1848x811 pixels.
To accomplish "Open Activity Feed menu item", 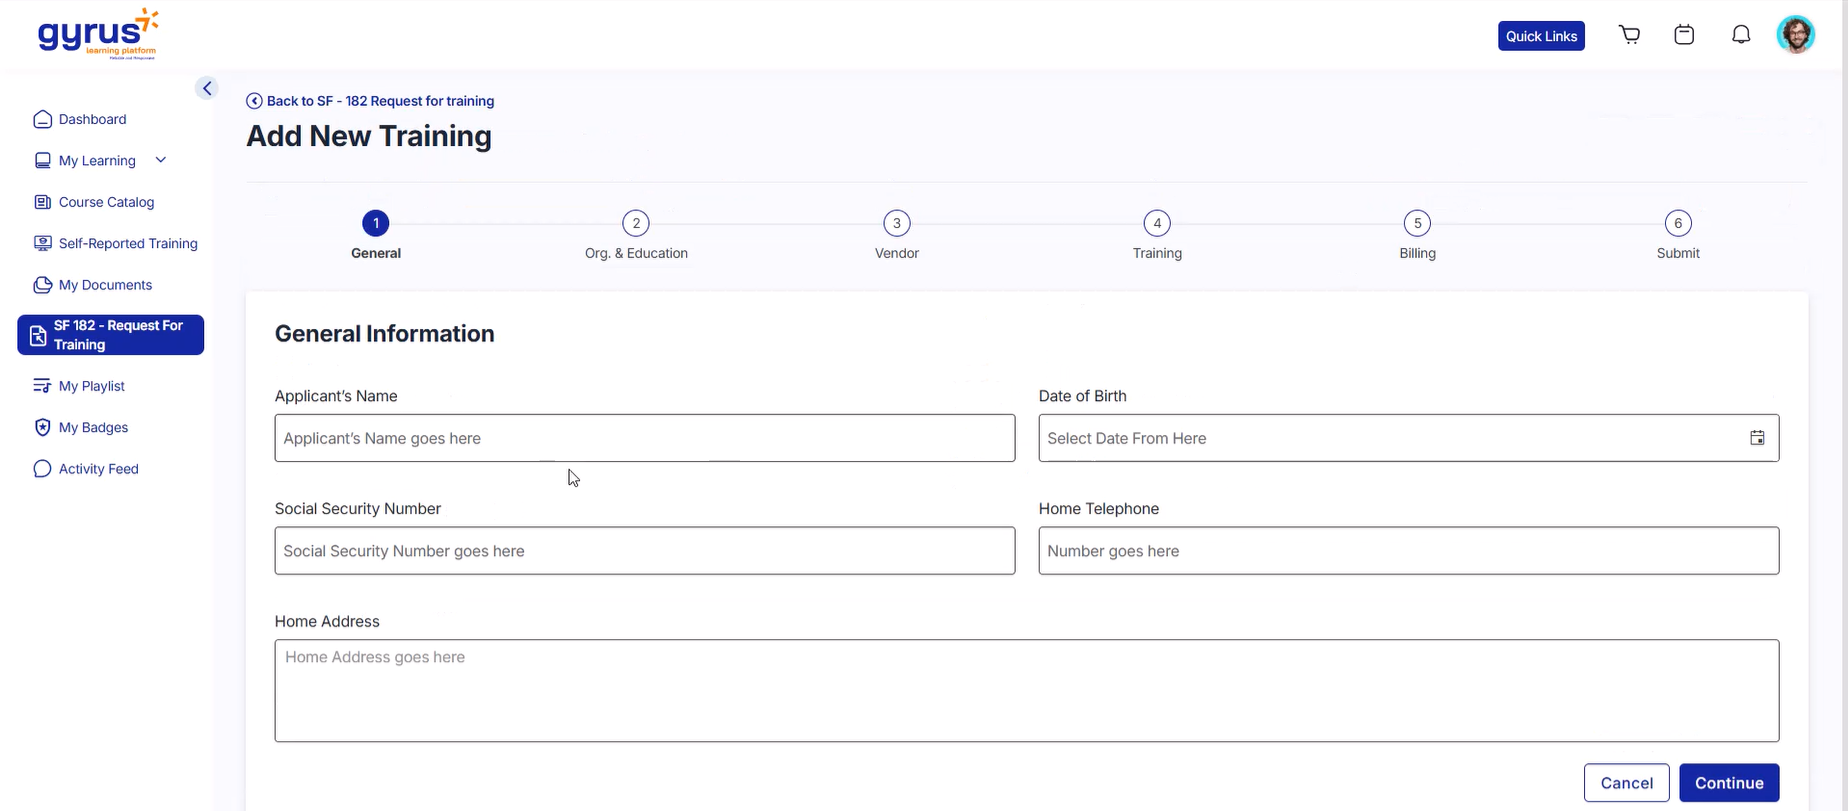I will (98, 469).
